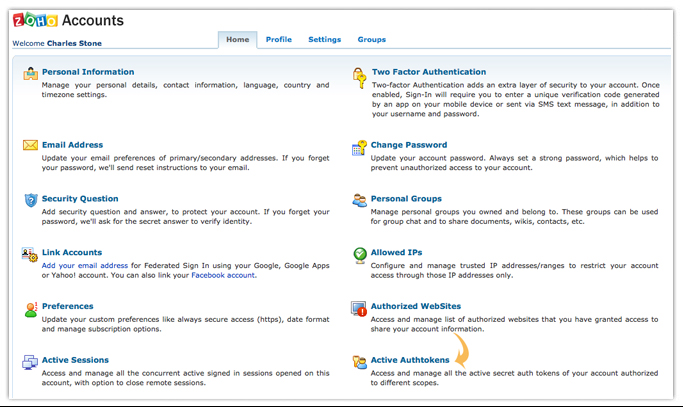
Task: Click the Allowed IPs checkmark icon
Action: pyautogui.click(x=359, y=255)
